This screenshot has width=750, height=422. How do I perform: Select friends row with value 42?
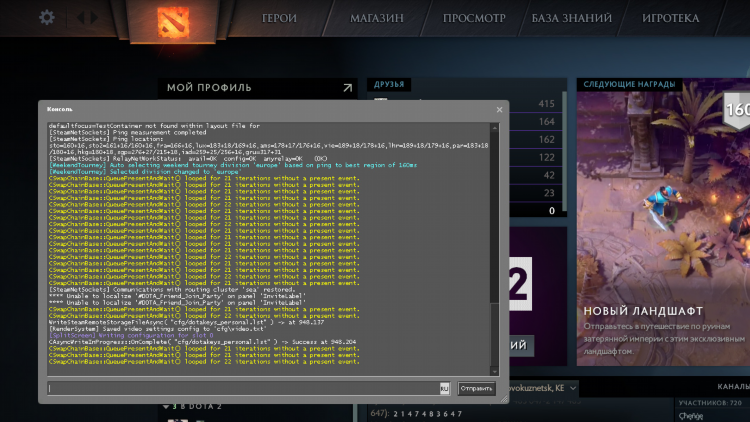click(534, 175)
